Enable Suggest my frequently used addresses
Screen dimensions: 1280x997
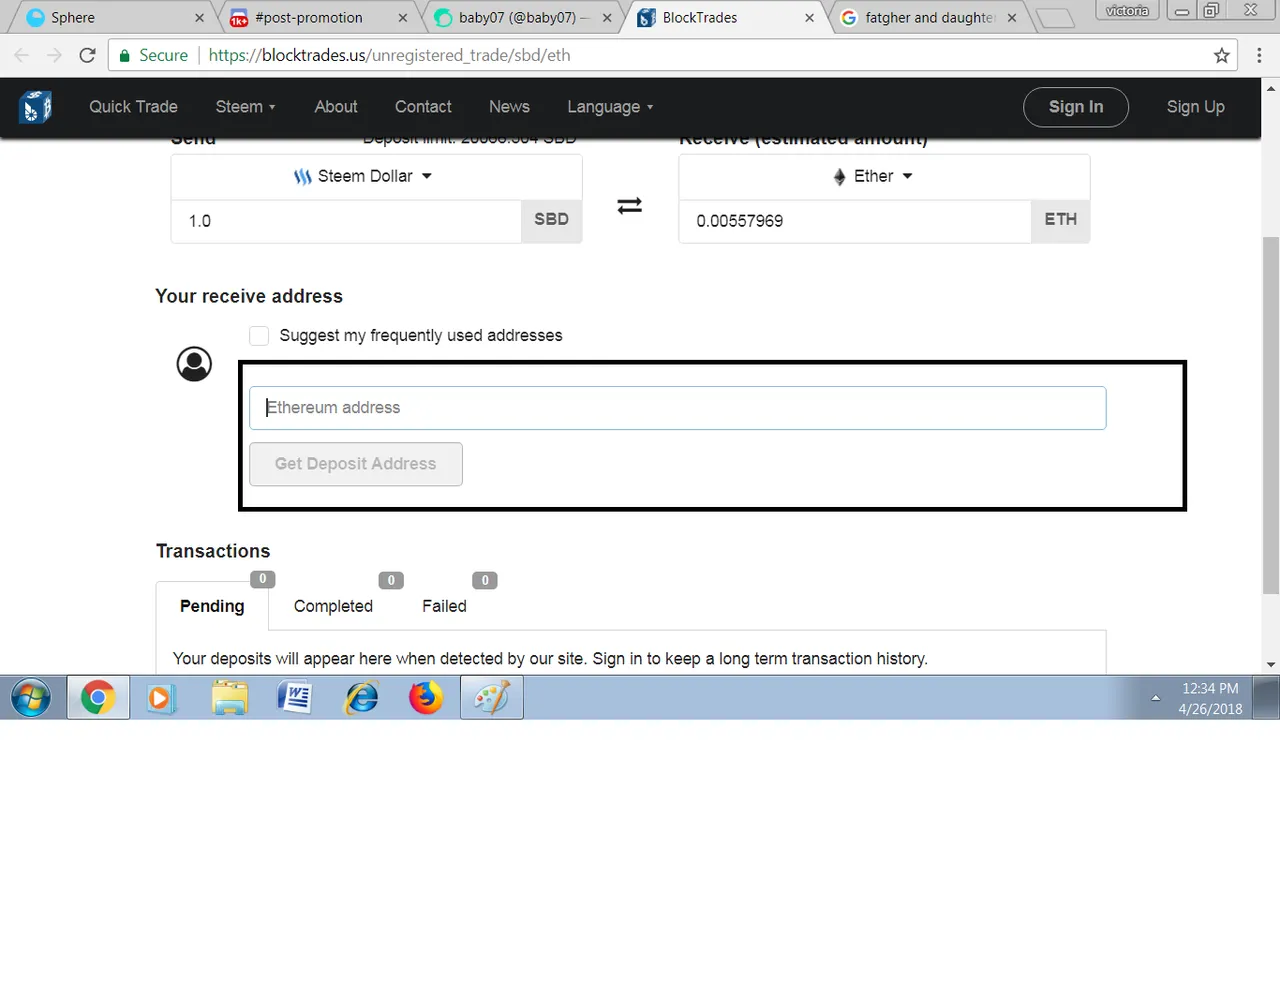point(259,336)
